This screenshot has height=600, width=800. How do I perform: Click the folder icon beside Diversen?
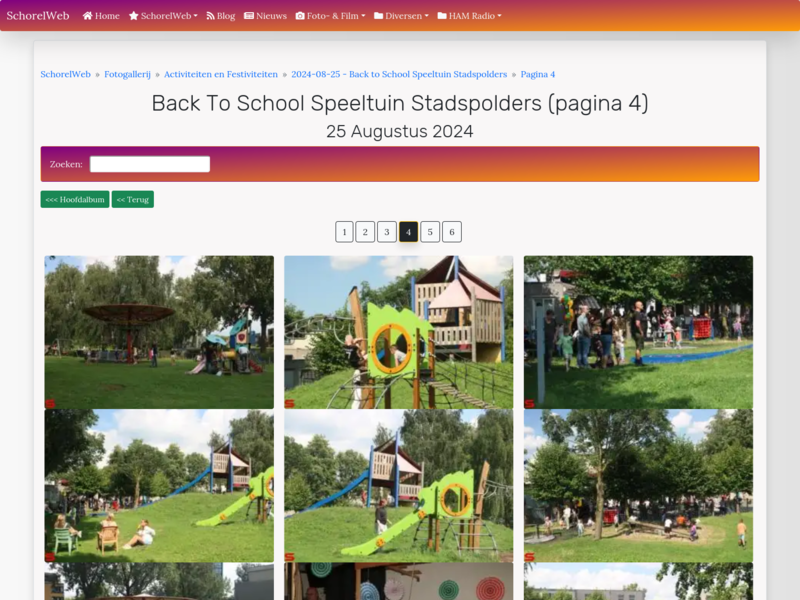click(379, 16)
